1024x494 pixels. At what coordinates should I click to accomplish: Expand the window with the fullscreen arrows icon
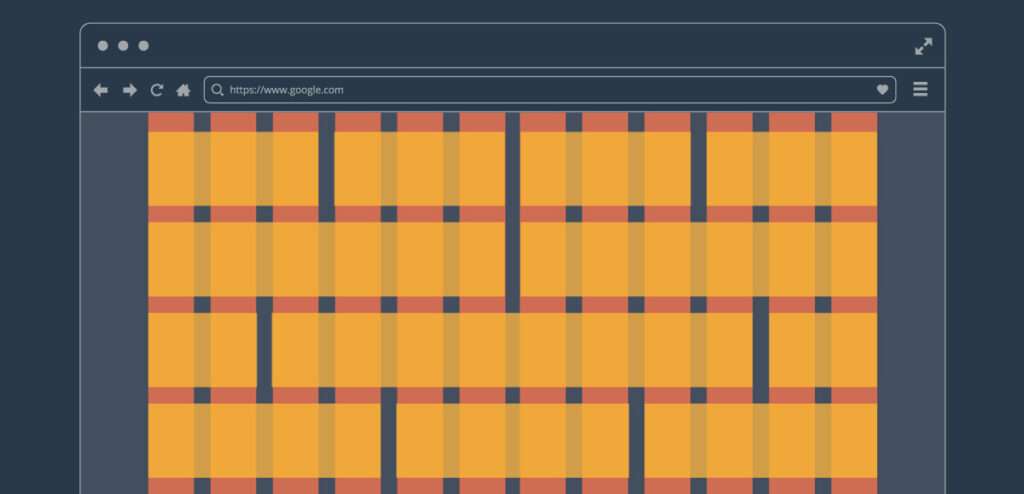[x=923, y=46]
